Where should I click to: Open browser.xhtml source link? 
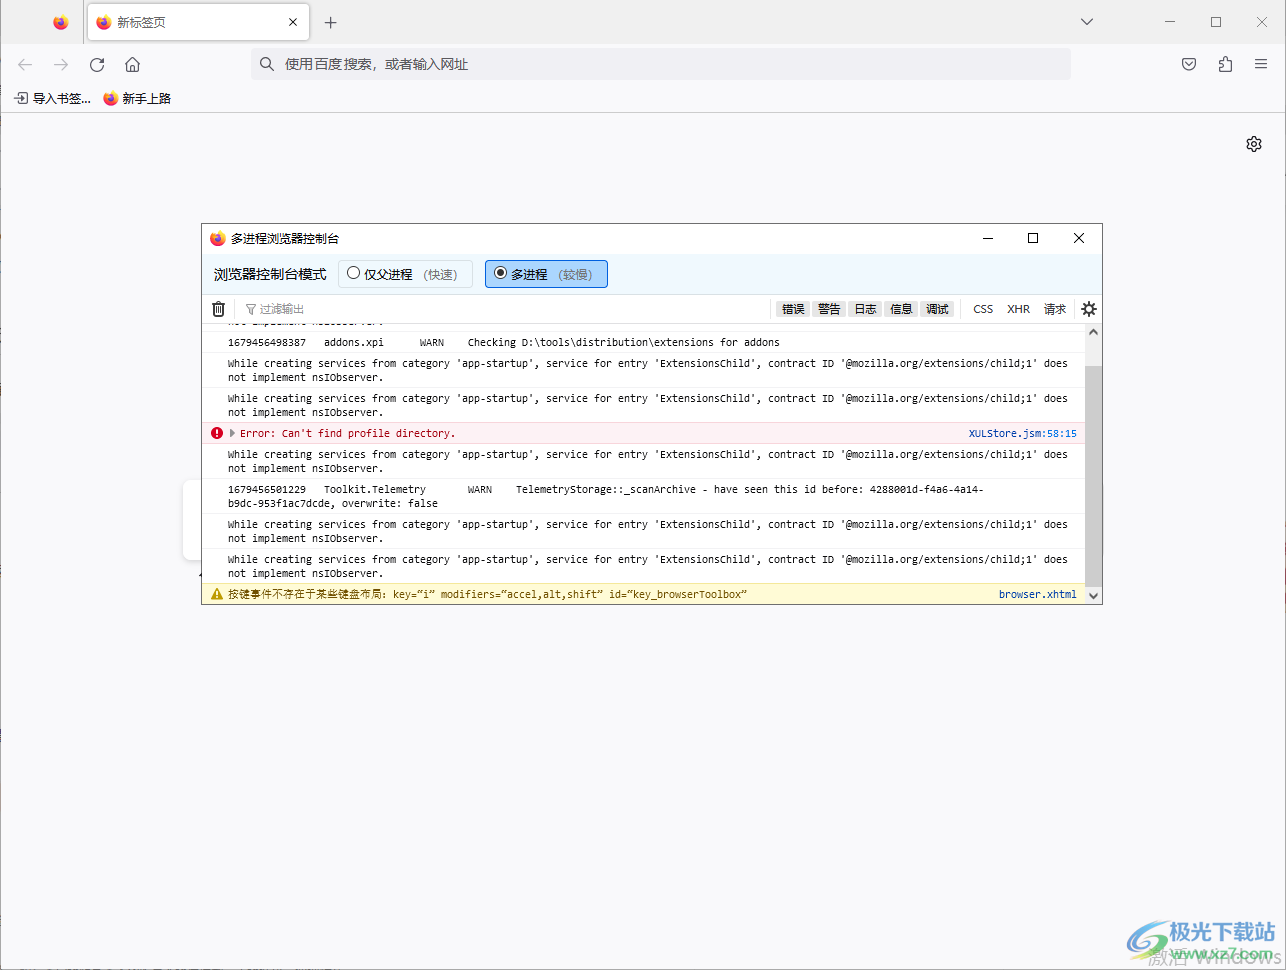[1037, 594]
